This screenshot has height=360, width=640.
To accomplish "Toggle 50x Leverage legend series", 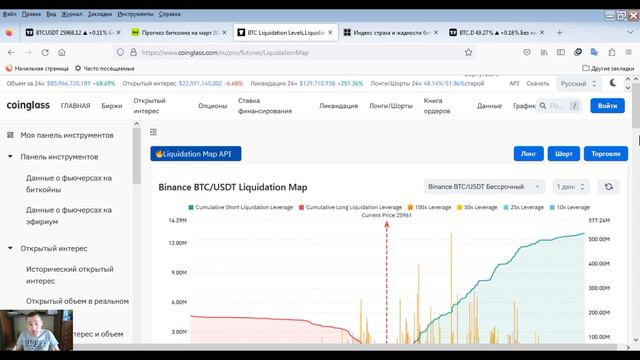I will coord(477,207).
